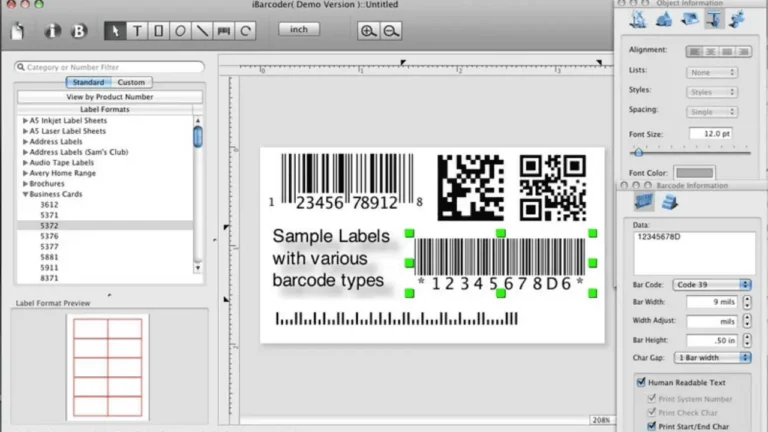
Task: Switch to Standard label tab
Action: click(x=88, y=82)
